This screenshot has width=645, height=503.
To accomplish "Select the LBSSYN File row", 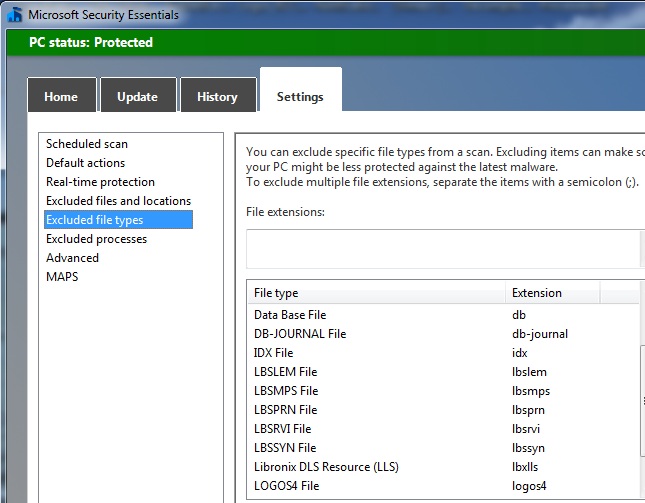I will click(443, 447).
